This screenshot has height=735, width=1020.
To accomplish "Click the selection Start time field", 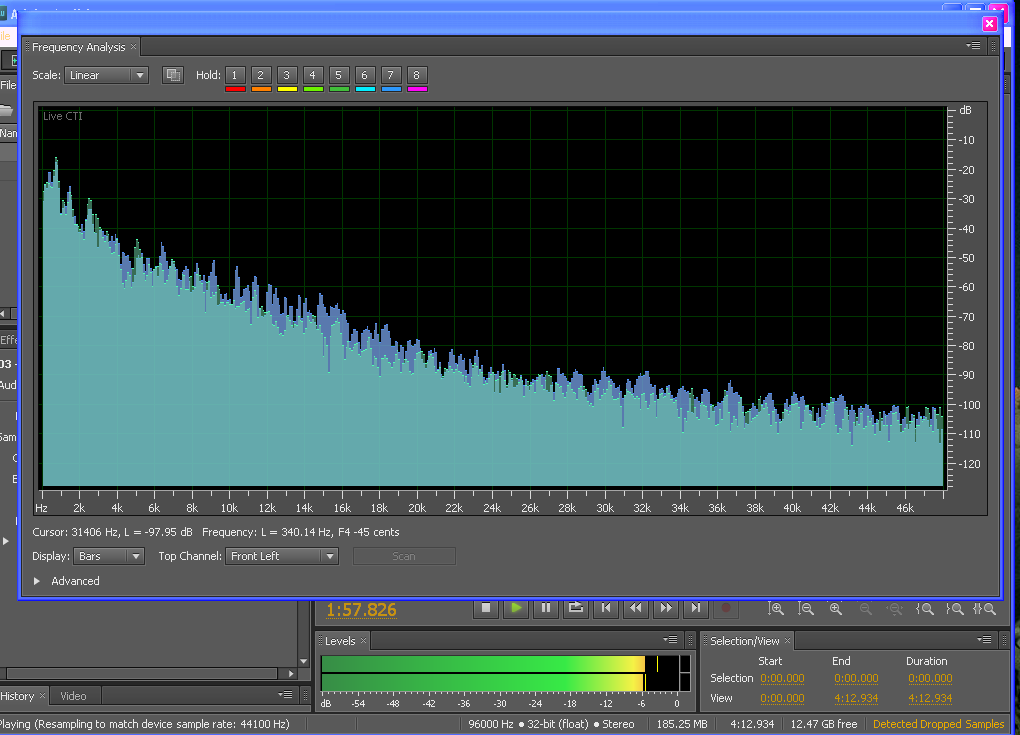I will [781, 678].
